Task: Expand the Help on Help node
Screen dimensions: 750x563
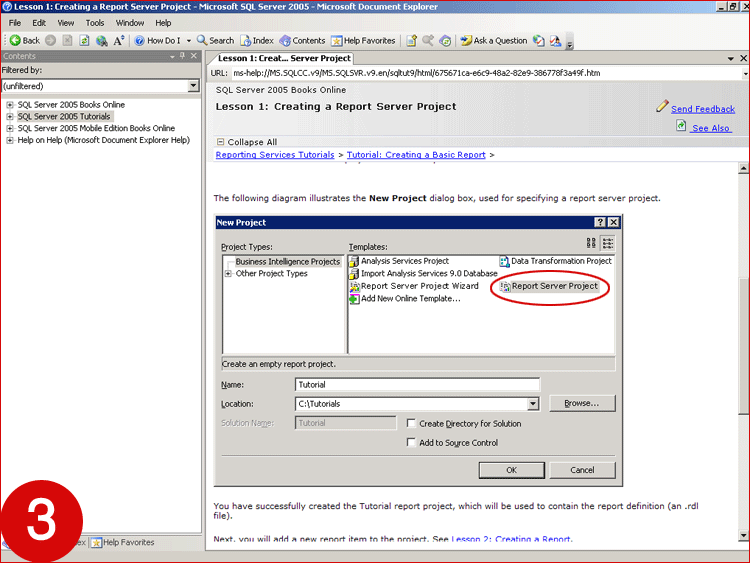Action: (10, 140)
